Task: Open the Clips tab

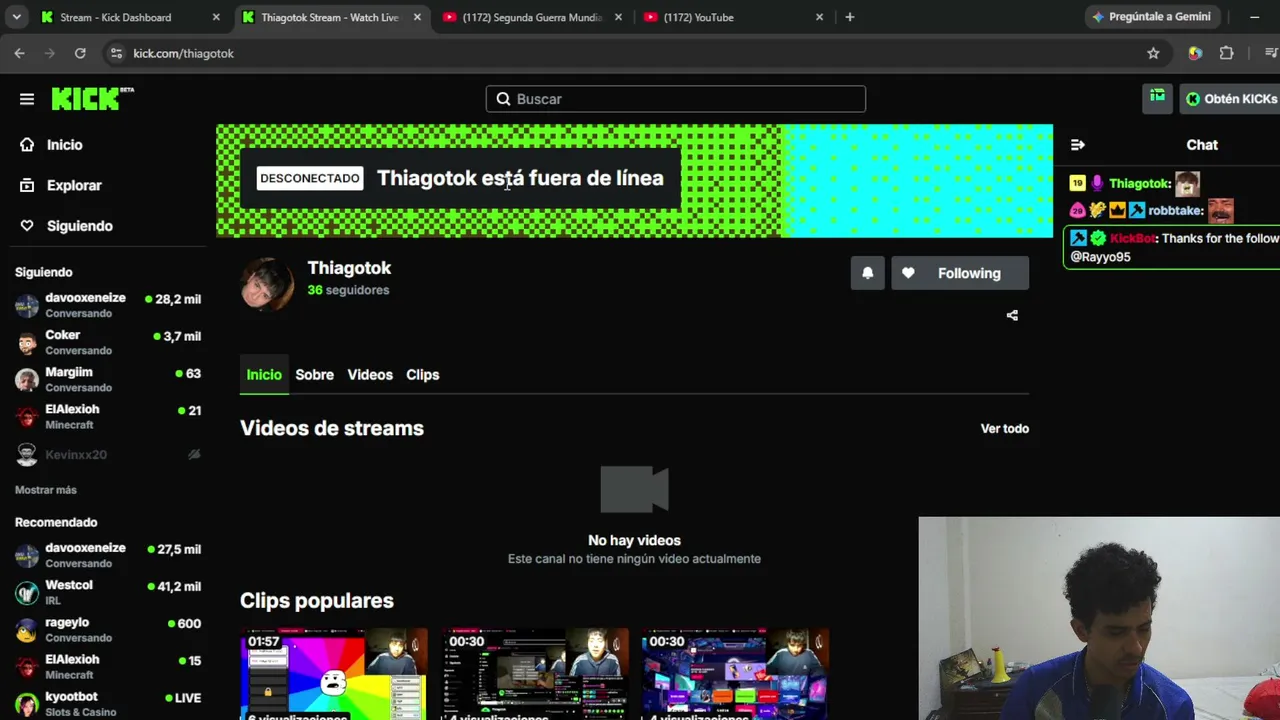Action: tap(423, 375)
